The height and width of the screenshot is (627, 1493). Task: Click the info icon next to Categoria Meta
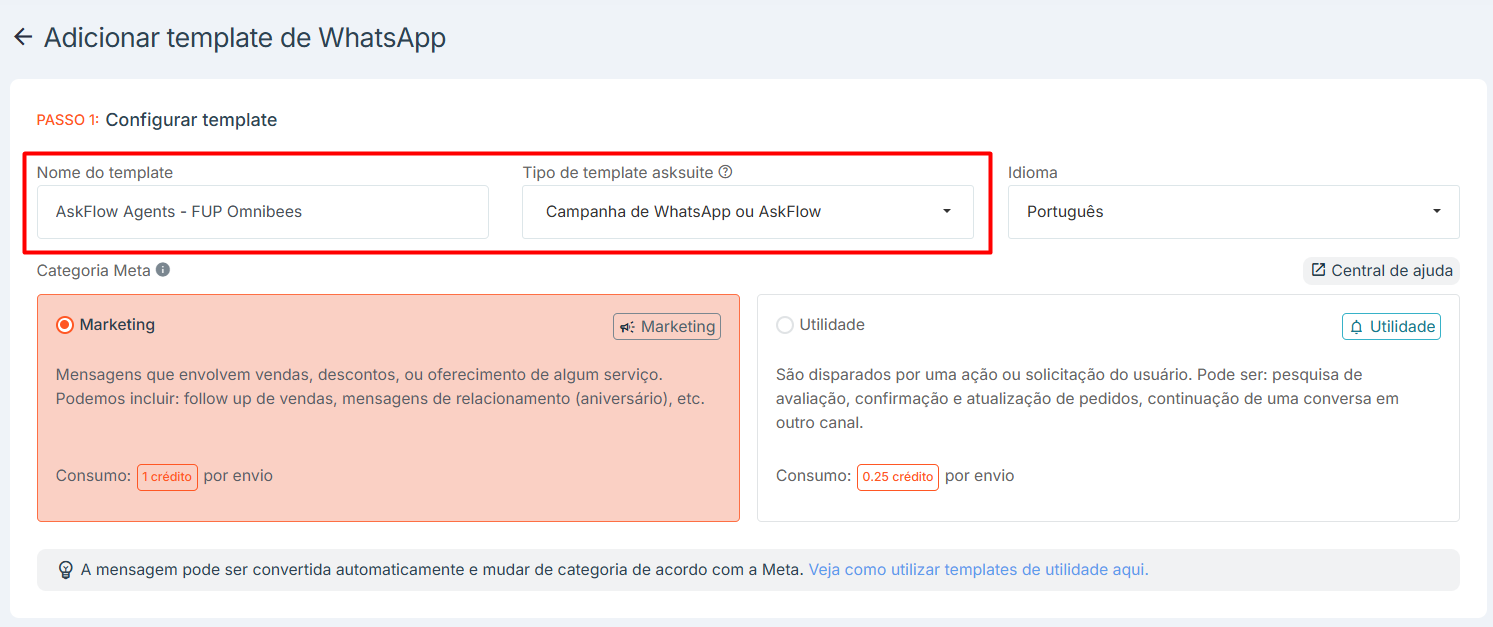click(163, 270)
